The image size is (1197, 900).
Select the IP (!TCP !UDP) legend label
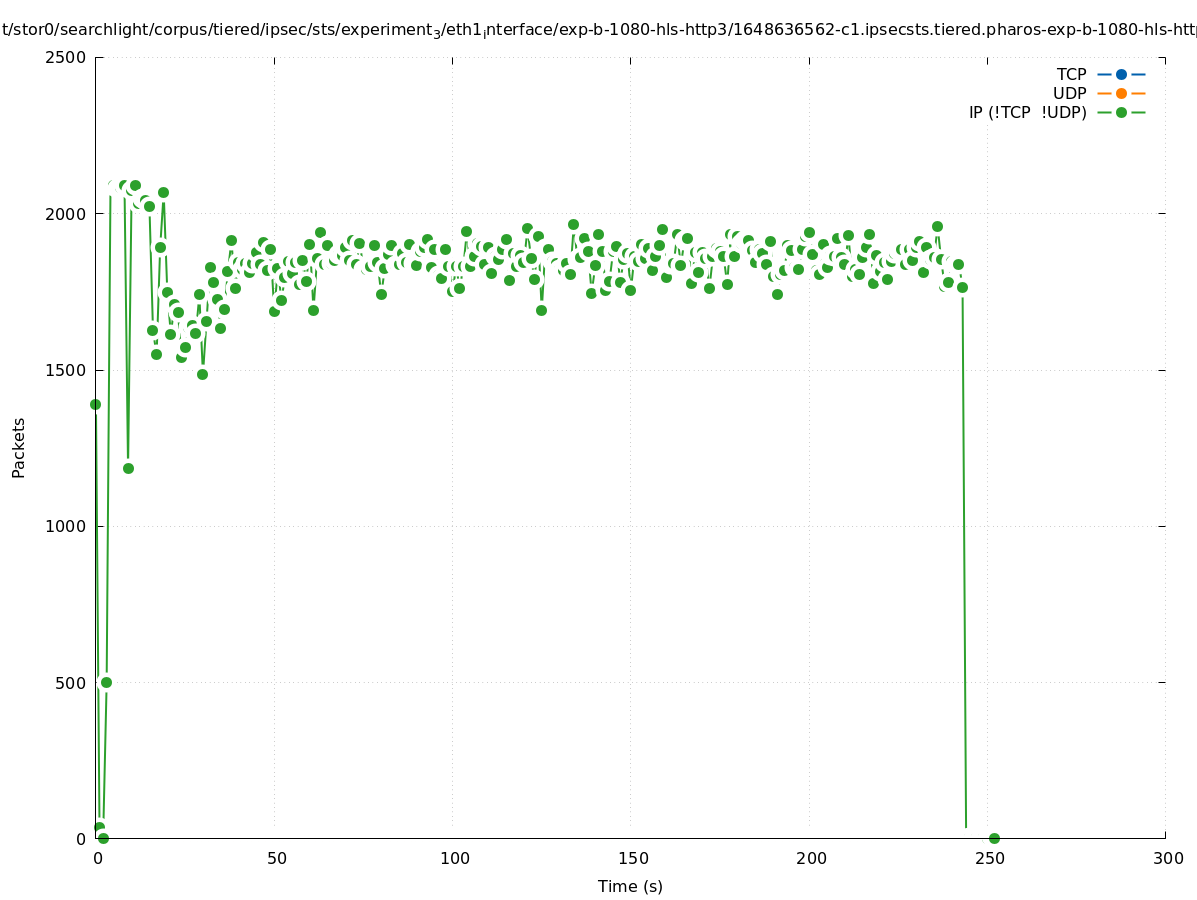[1027, 112]
